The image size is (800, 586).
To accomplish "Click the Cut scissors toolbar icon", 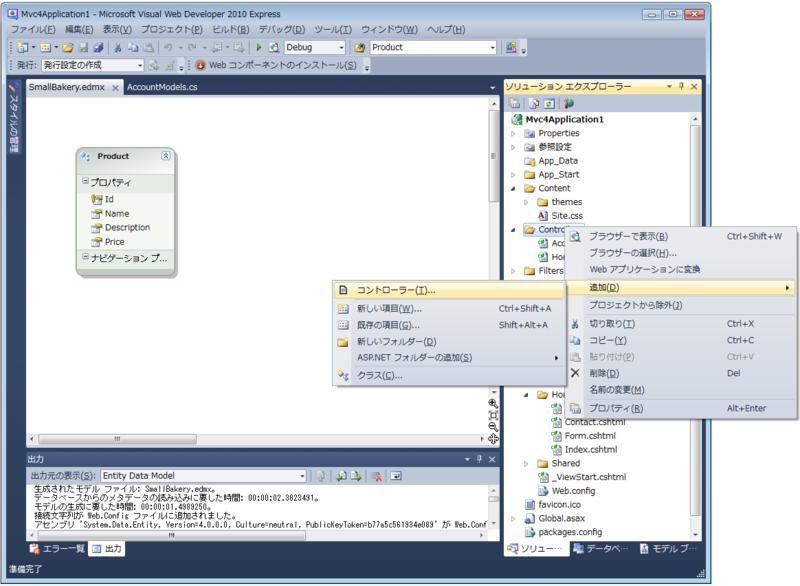I will point(118,47).
